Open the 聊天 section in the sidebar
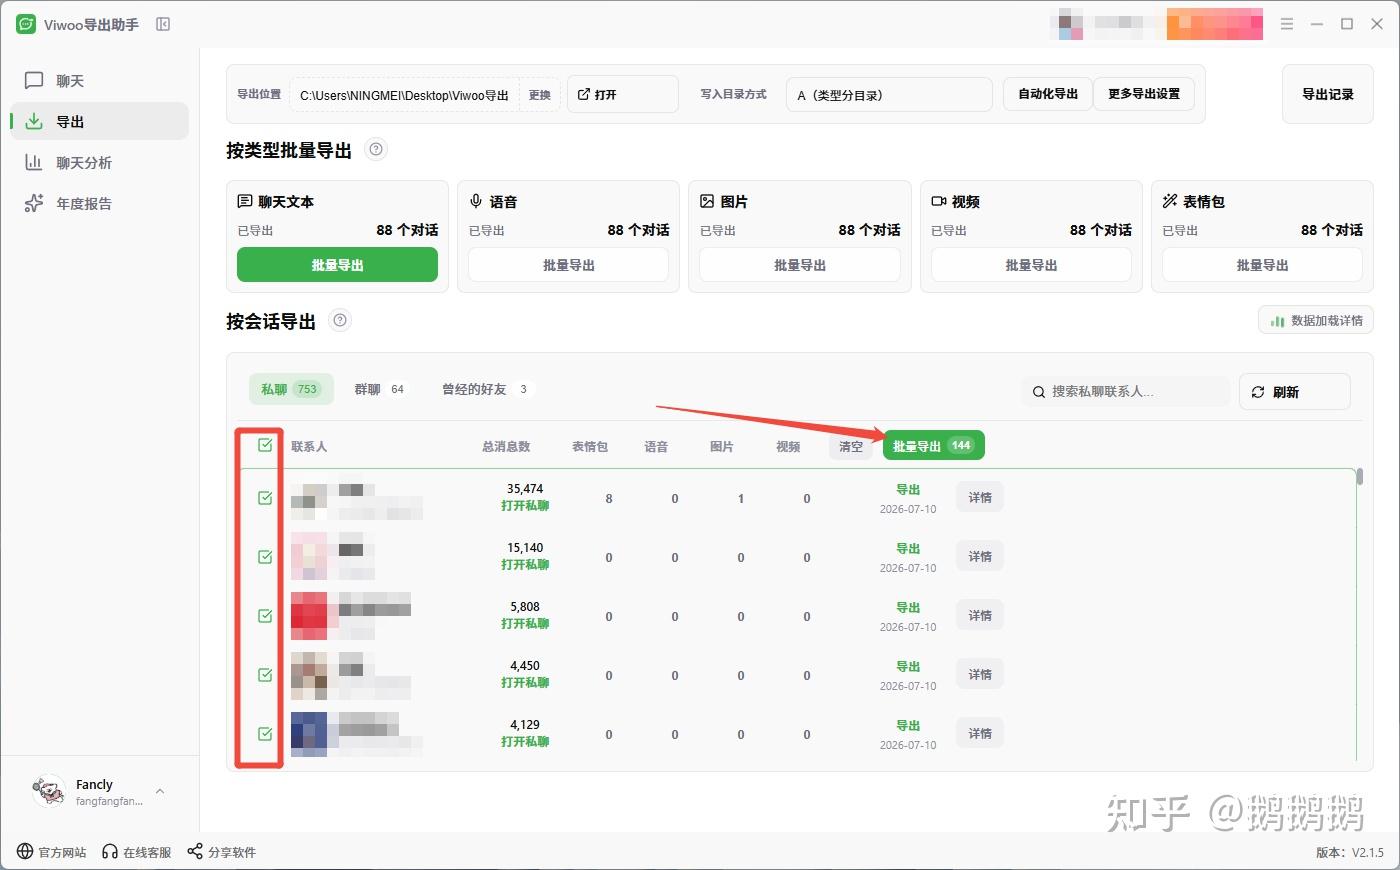Screen dimensions: 1400x870 (x=99, y=81)
